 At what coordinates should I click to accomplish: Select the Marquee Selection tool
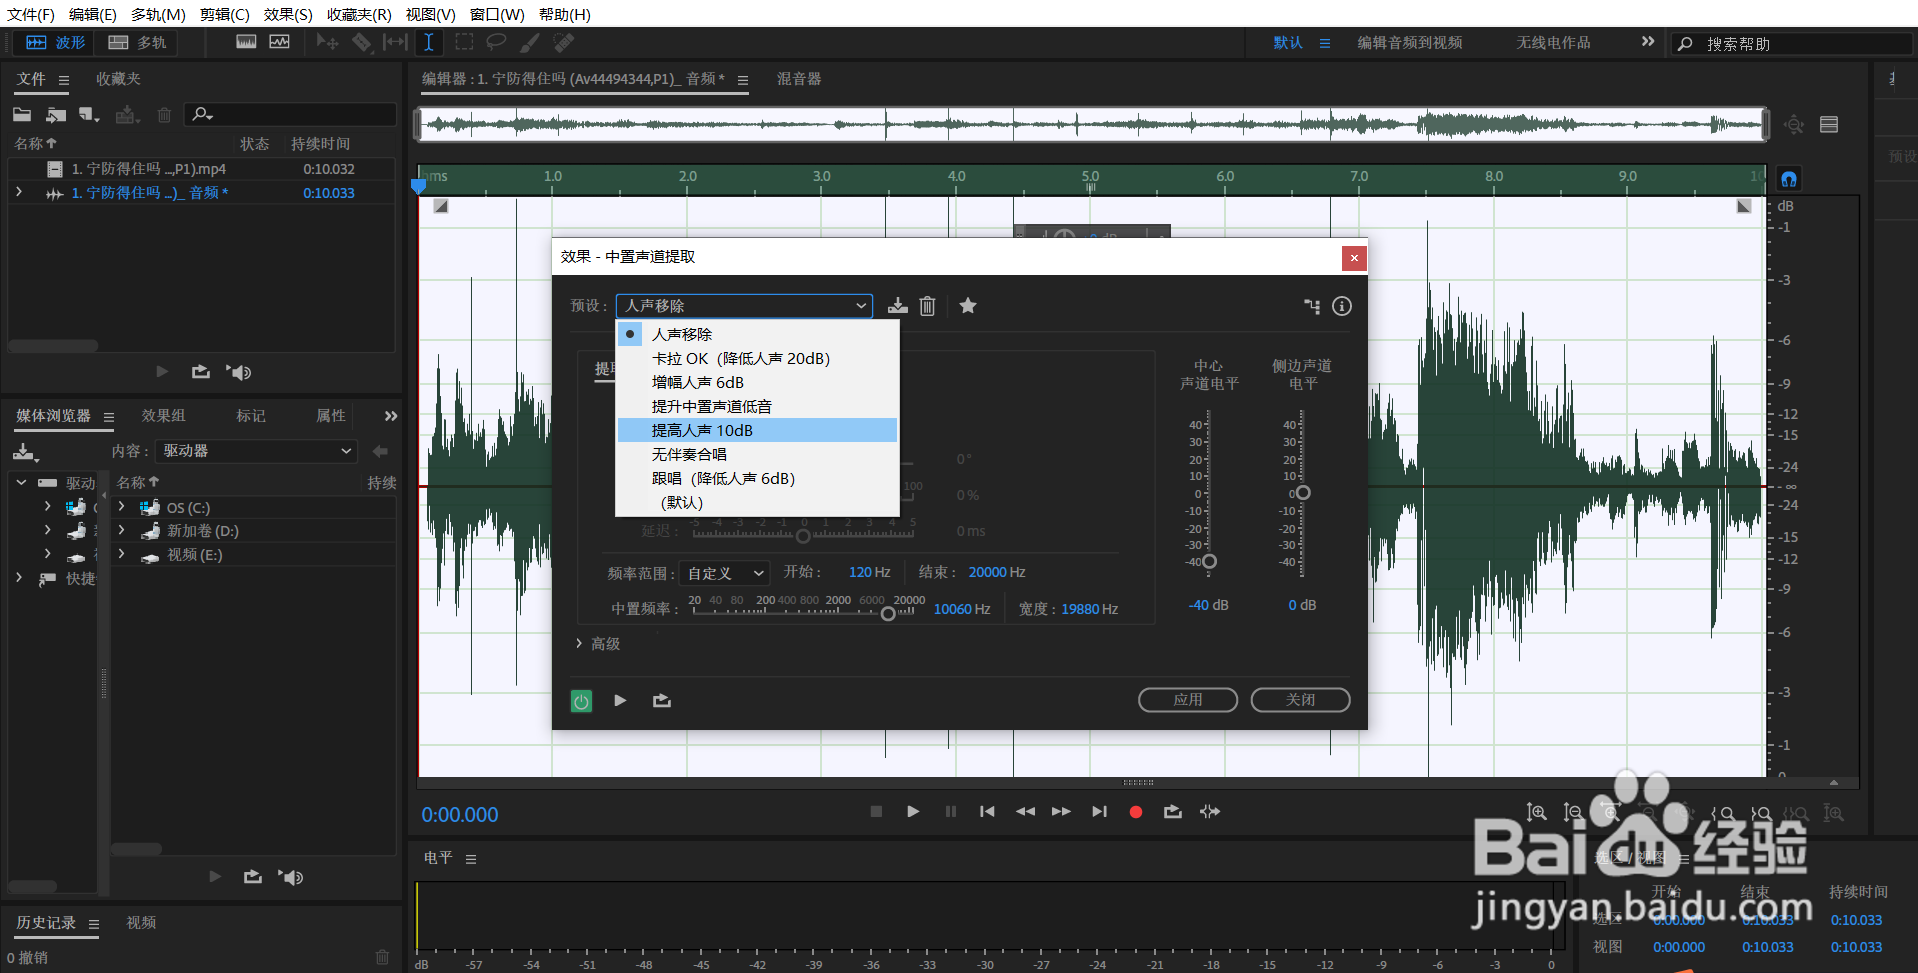click(x=464, y=42)
